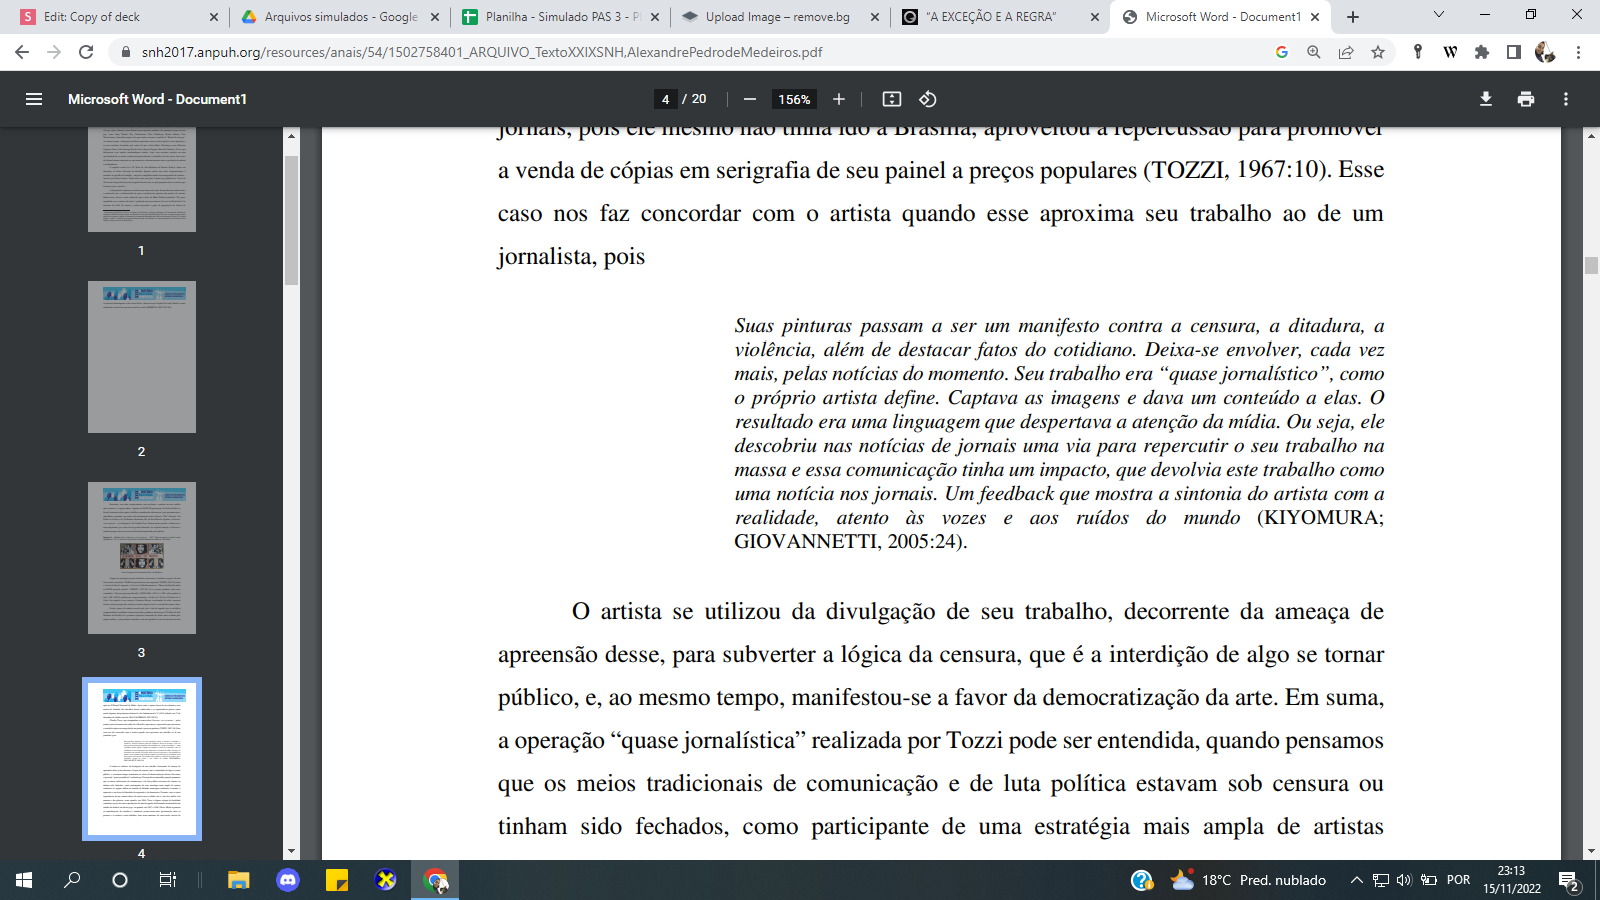Go back to previous page in browser
The image size is (1600, 900).
click(x=22, y=52)
